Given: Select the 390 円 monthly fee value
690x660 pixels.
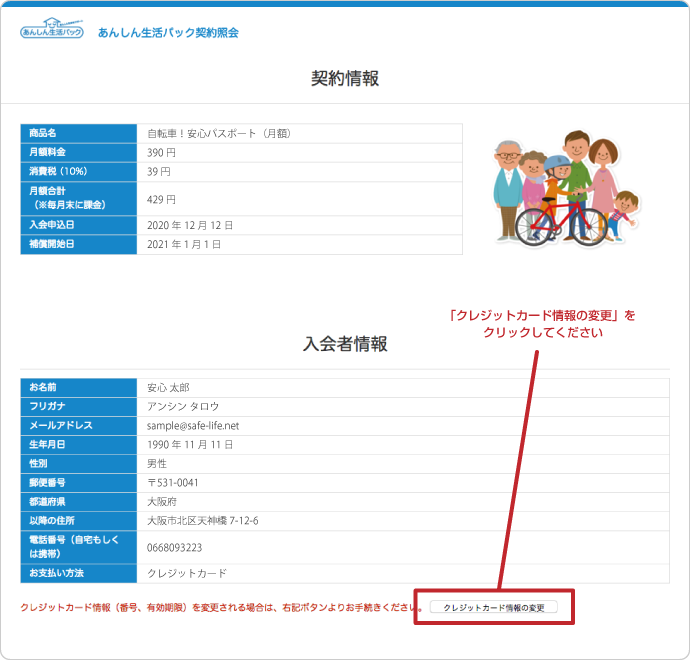Looking at the screenshot, I should pyautogui.click(x=161, y=153).
